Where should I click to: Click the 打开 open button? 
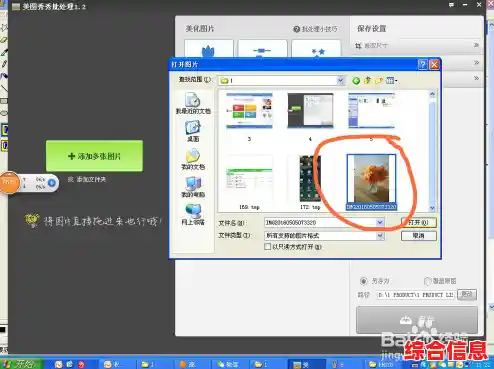(x=419, y=222)
